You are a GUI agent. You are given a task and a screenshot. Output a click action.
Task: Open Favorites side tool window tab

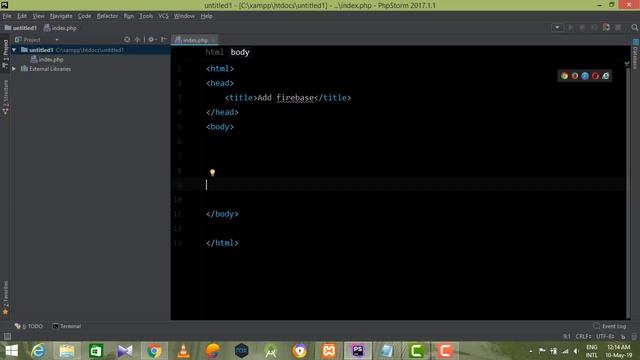5,298
